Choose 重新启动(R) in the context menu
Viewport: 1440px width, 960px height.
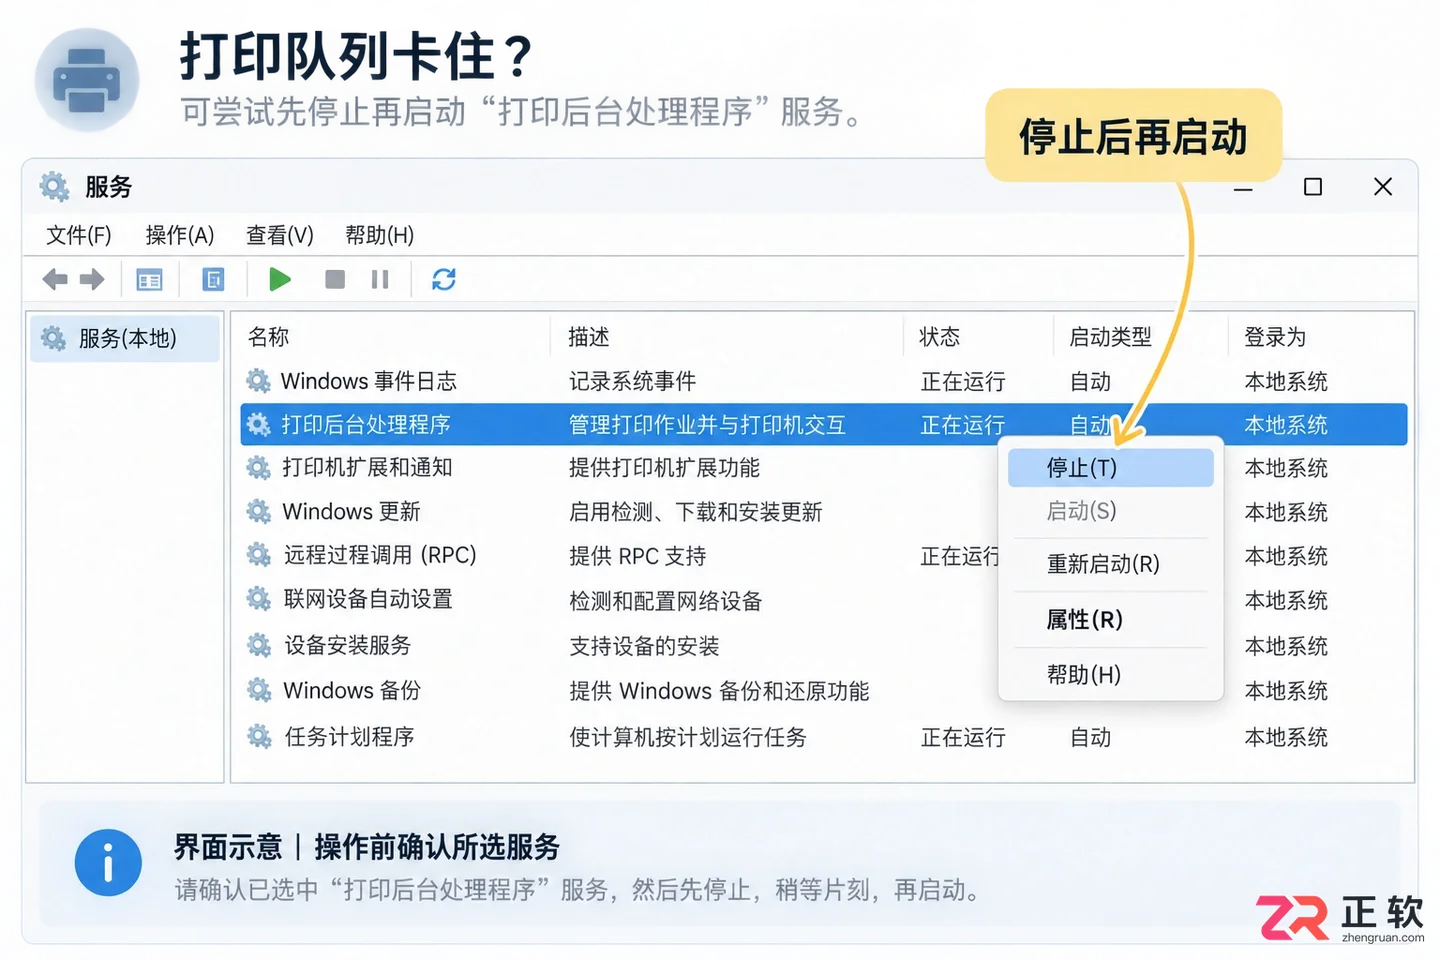[1110, 564]
